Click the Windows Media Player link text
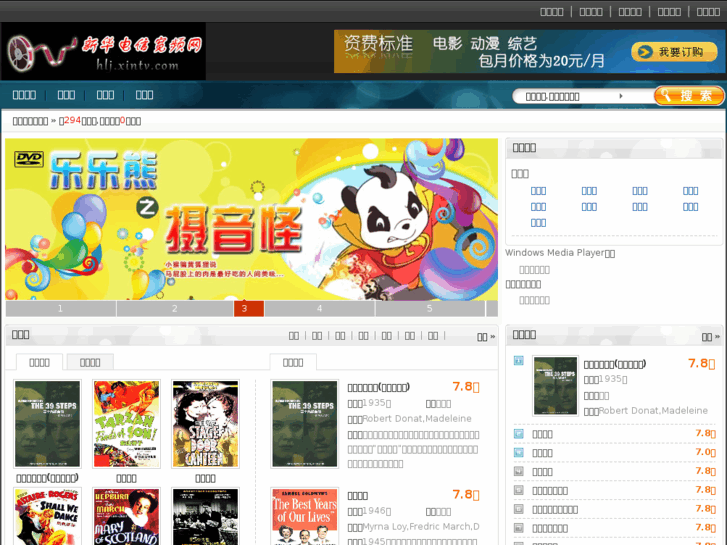727x545 pixels. tap(560, 253)
